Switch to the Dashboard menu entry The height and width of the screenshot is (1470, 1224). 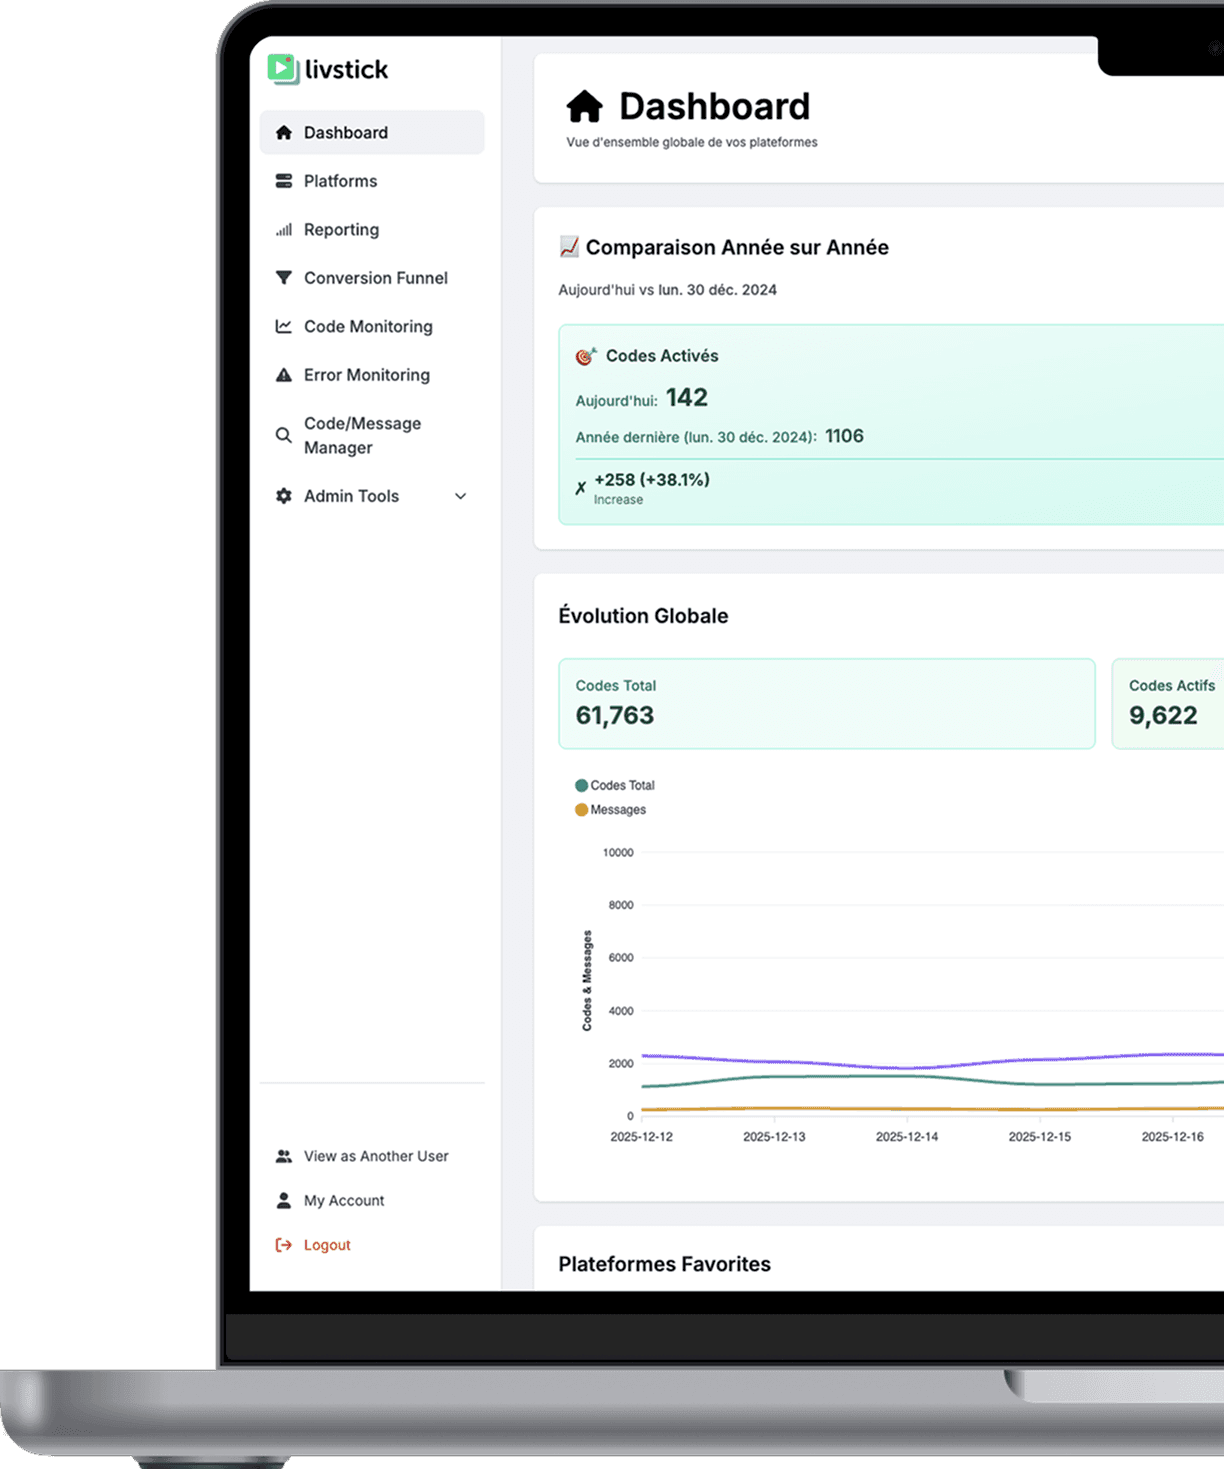click(346, 132)
